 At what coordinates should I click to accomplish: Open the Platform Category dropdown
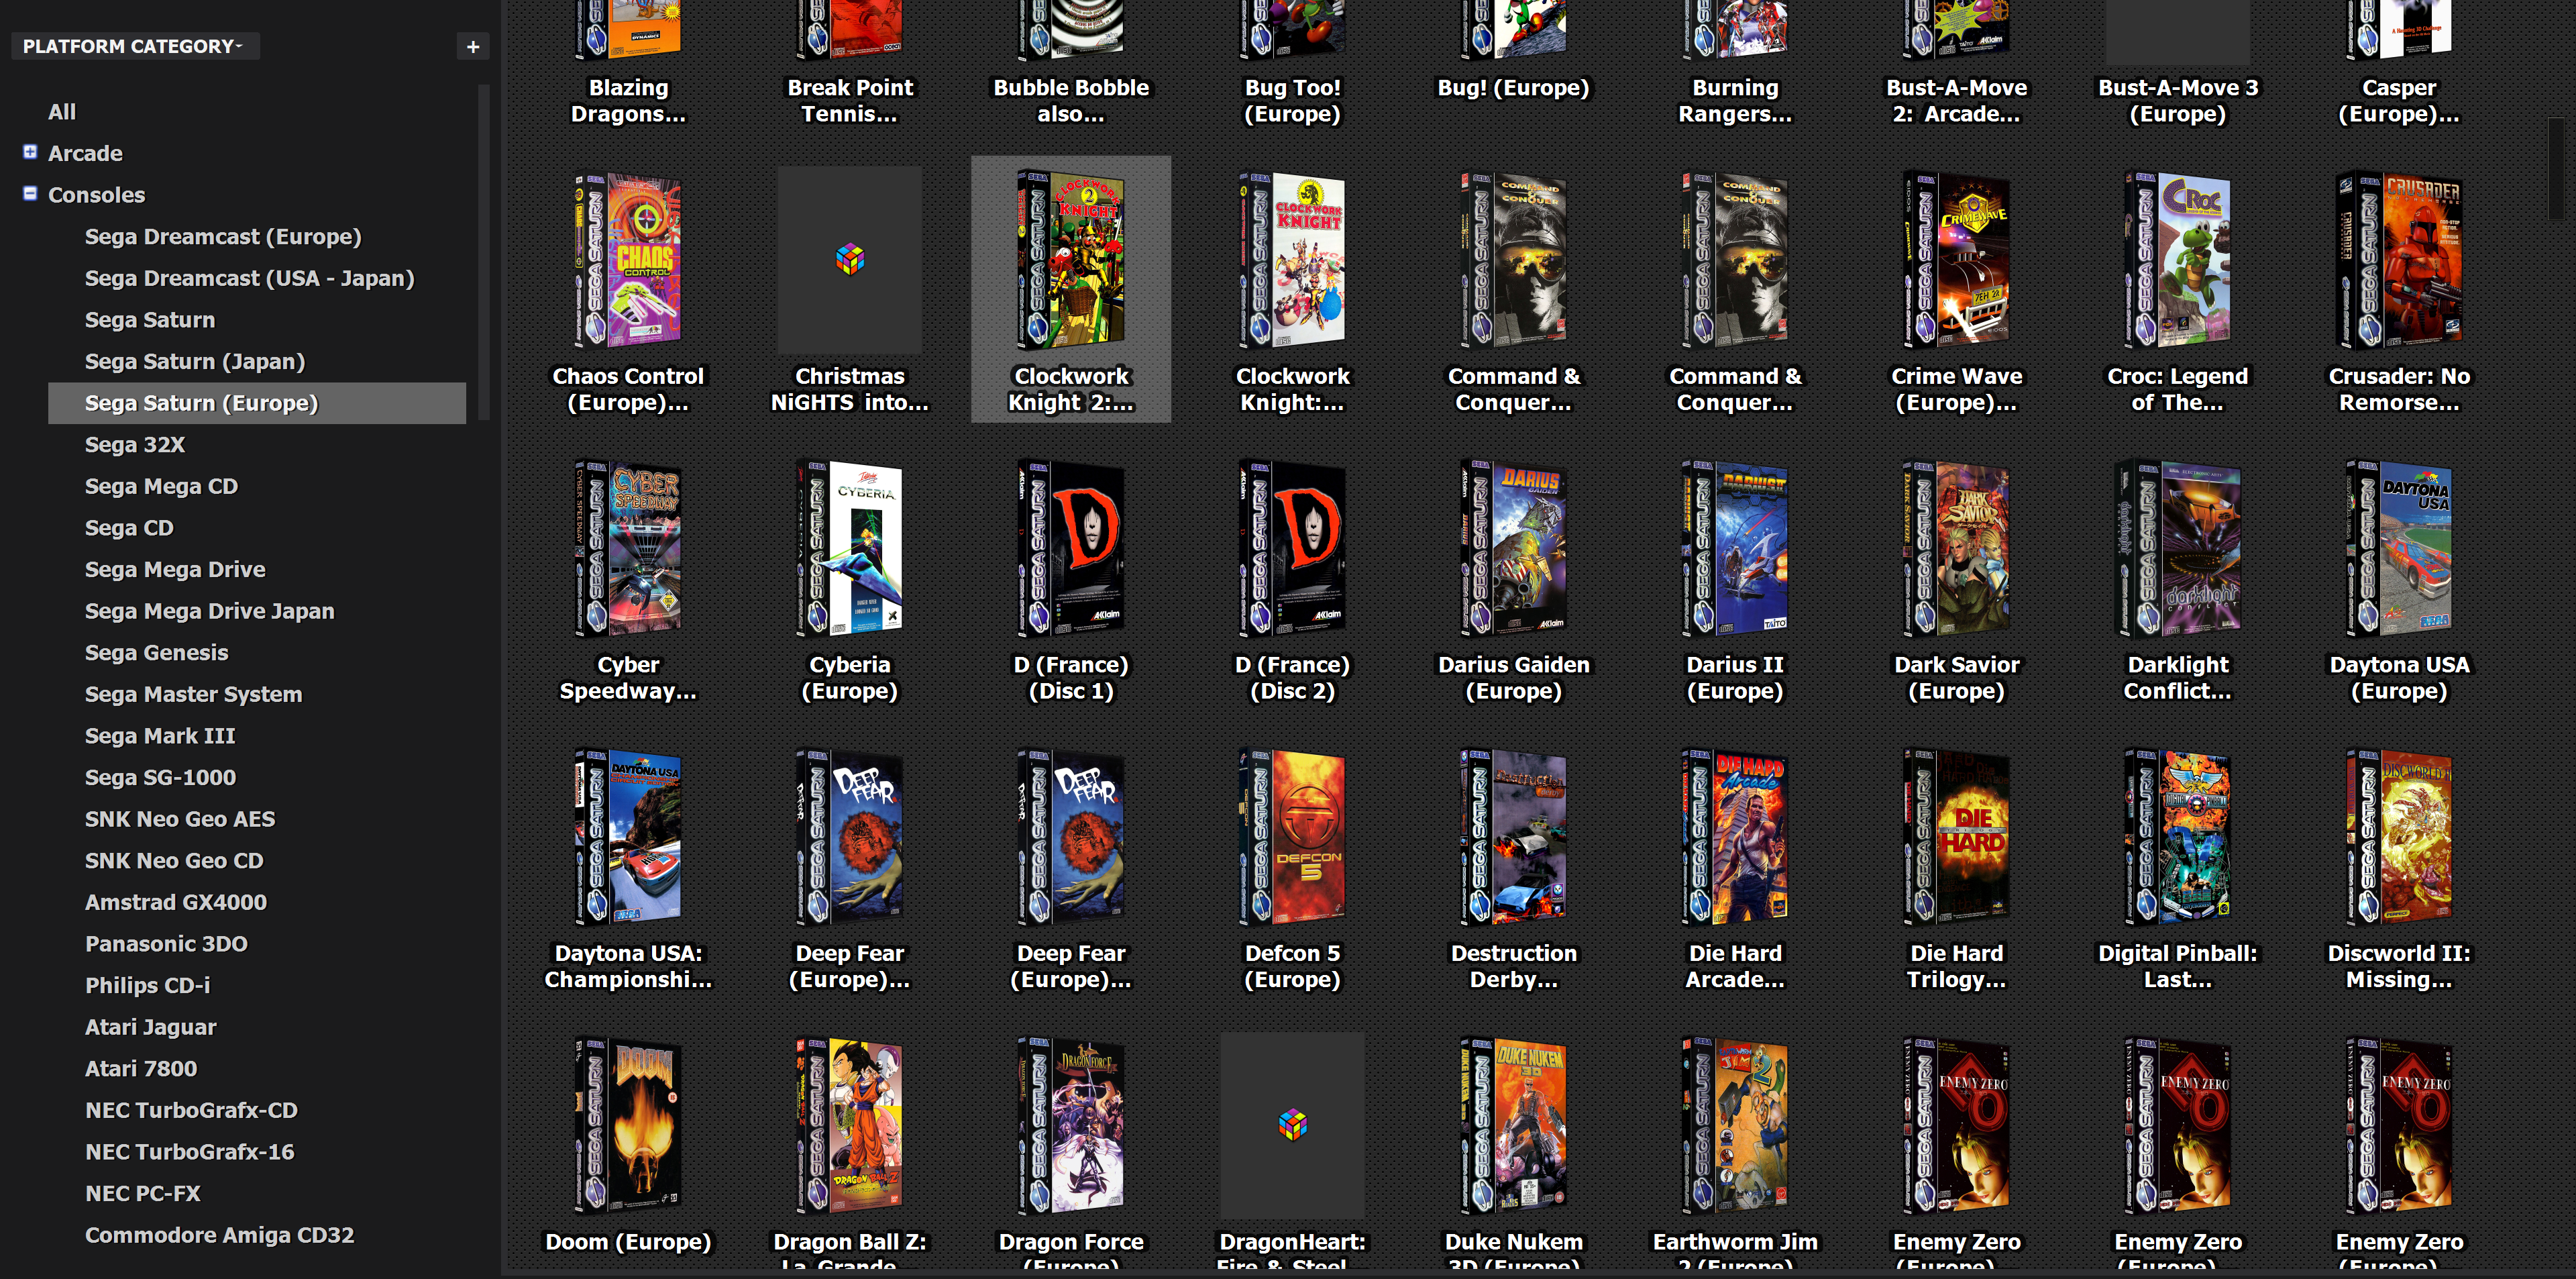pyautogui.click(x=134, y=46)
